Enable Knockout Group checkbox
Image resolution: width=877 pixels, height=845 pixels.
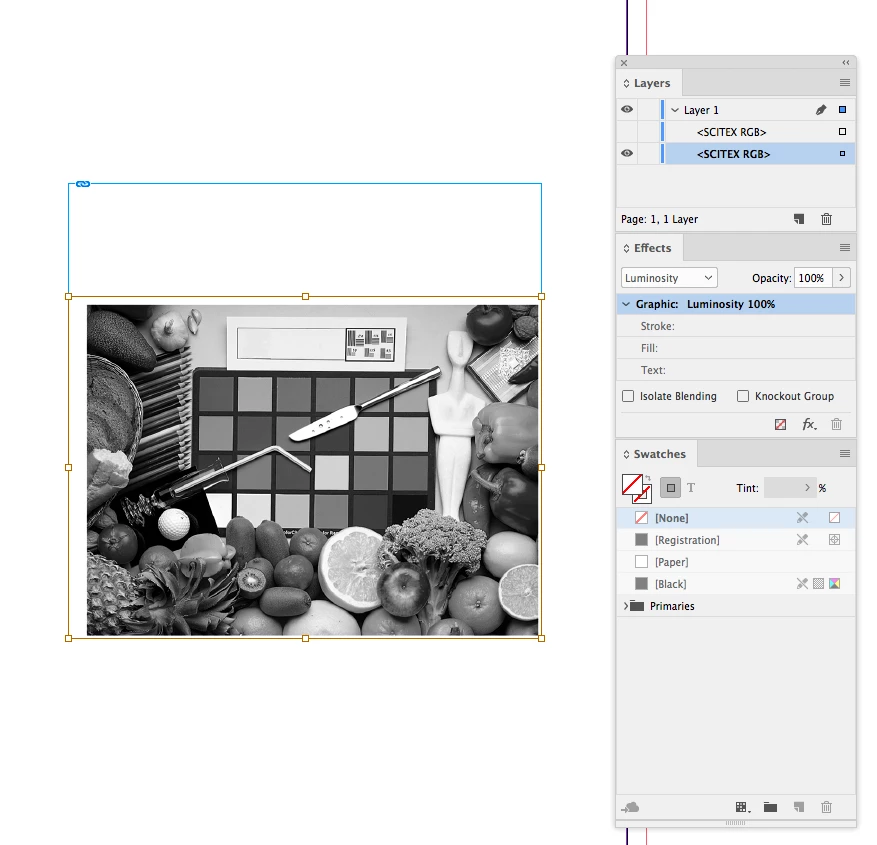tap(743, 396)
